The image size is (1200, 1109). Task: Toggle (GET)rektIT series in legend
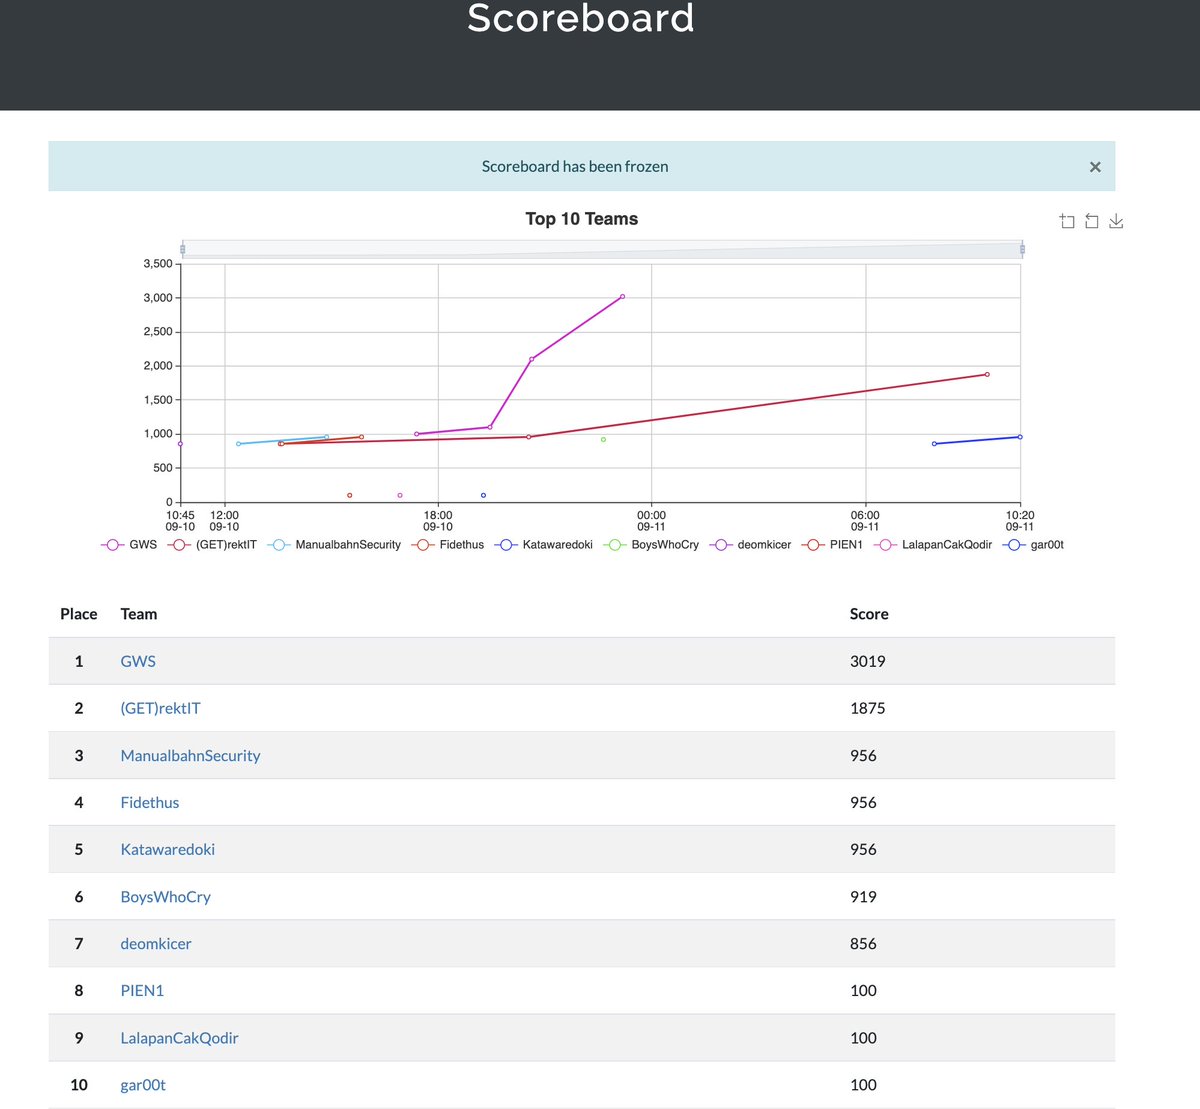(213, 545)
